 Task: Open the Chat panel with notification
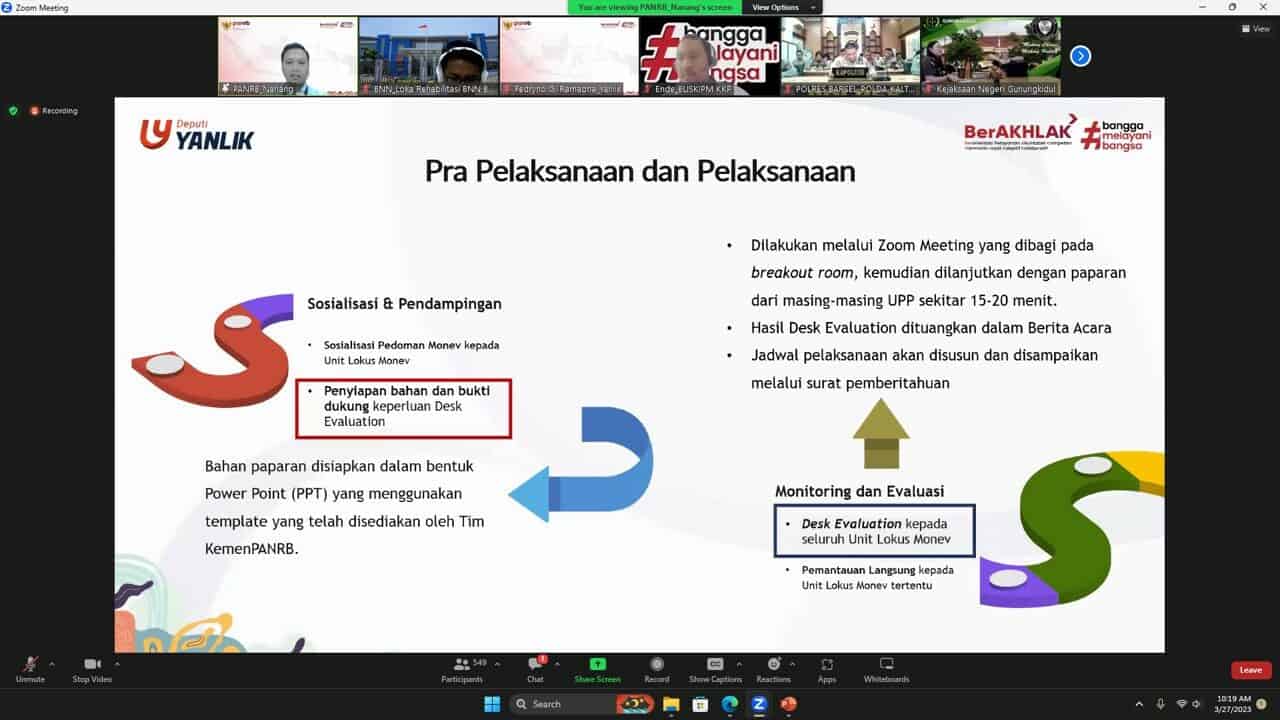pyautogui.click(x=536, y=669)
